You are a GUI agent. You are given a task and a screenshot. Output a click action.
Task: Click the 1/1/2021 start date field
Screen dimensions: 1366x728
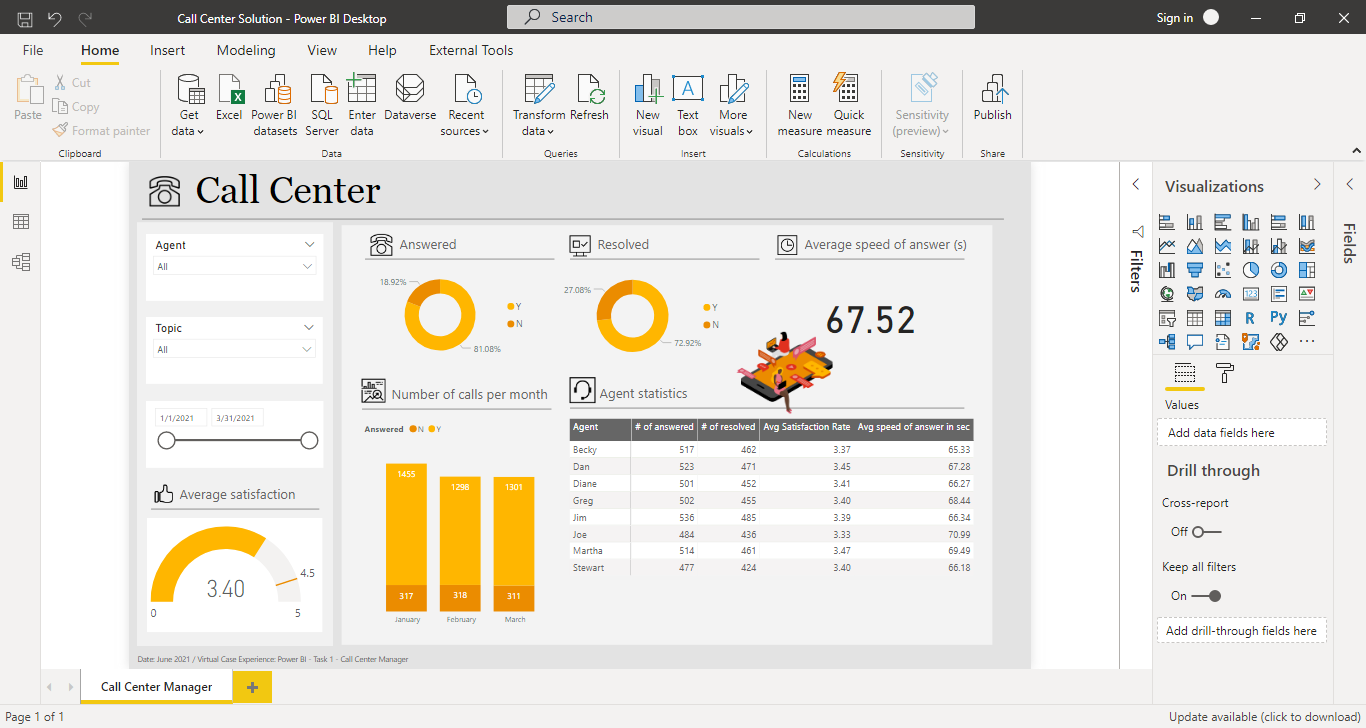click(x=181, y=418)
